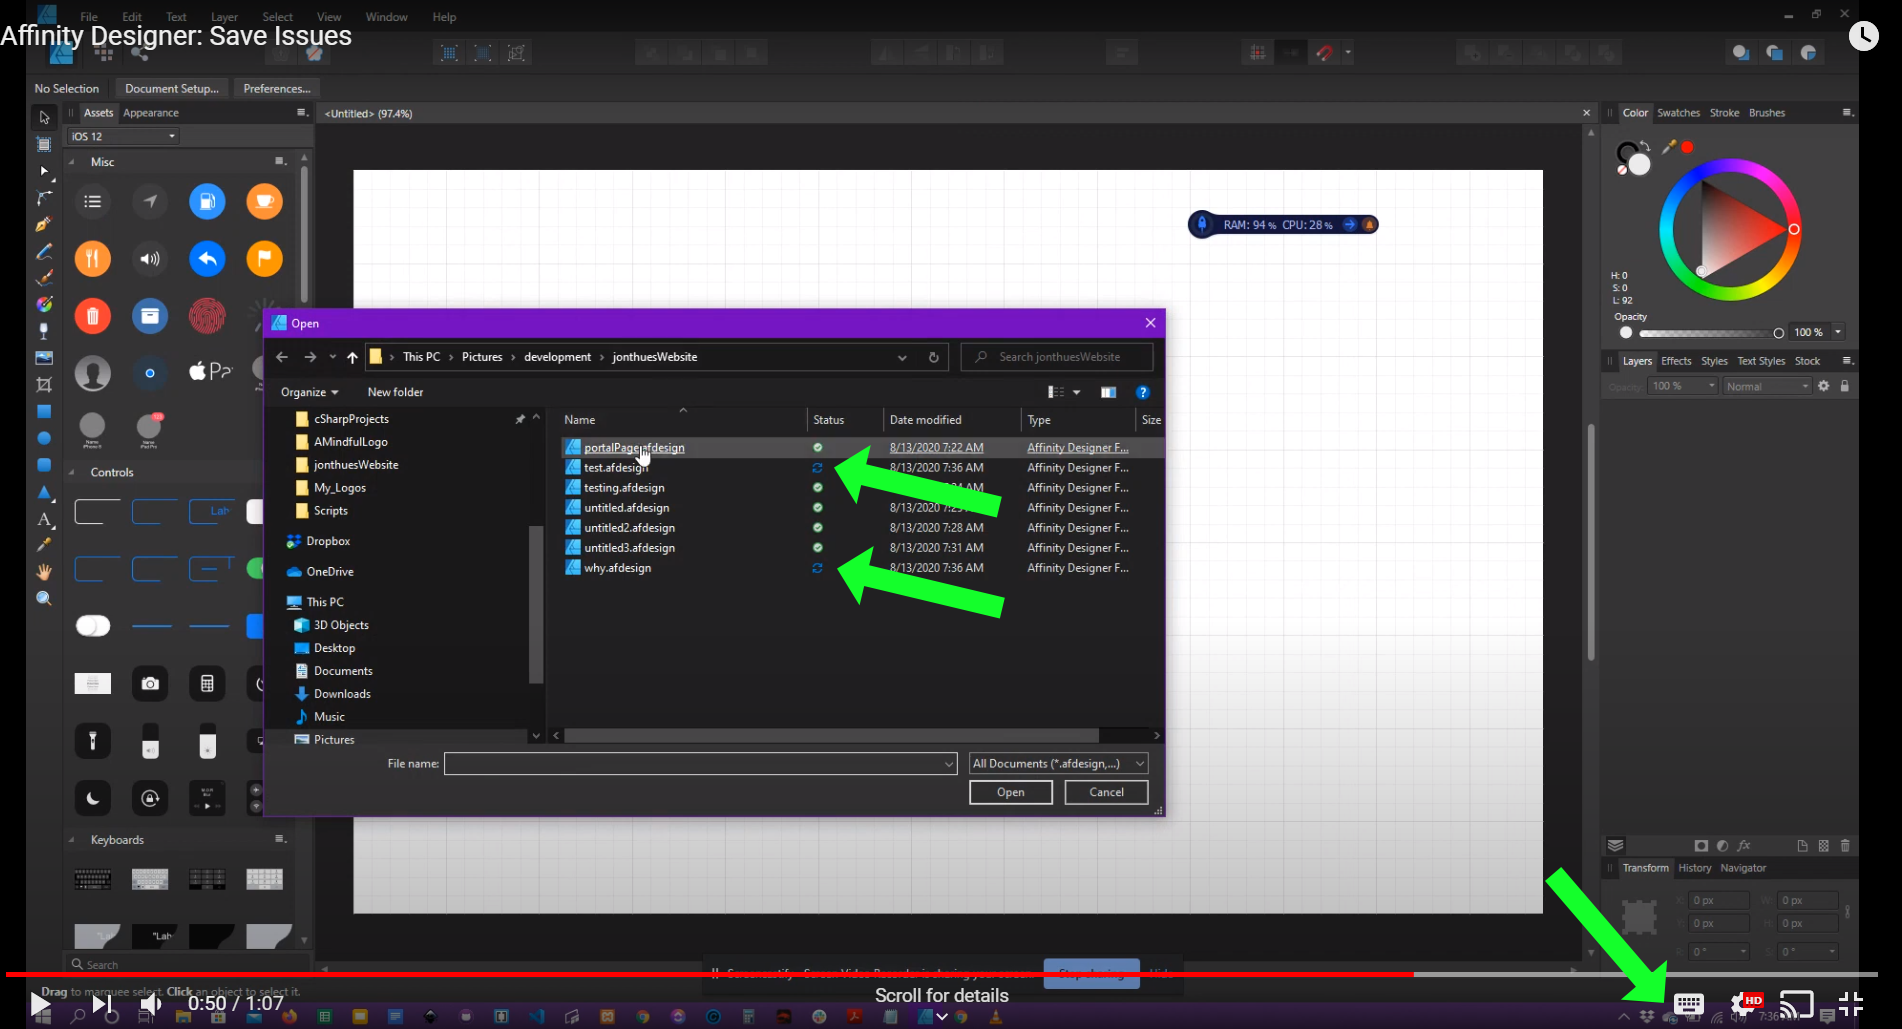Swap stroke and fill color circles
This screenshot has height=1029, width=1902.
(1646, 146)
